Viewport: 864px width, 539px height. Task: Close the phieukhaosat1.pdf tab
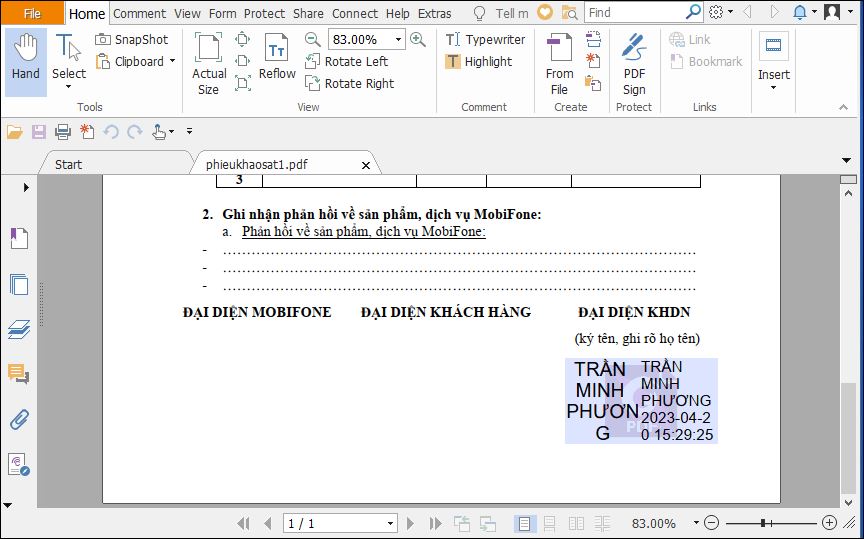point(366,165)
